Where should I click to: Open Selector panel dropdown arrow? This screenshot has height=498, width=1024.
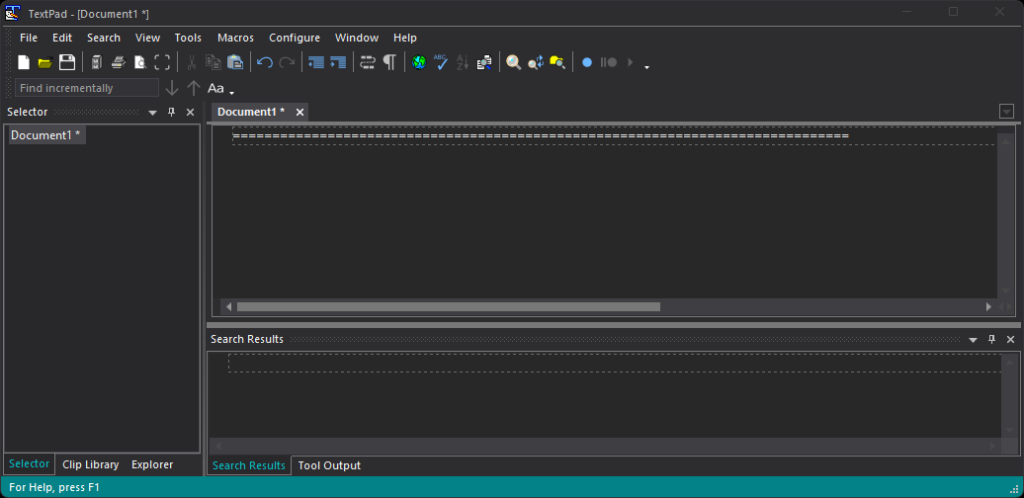tap(153, 113)
